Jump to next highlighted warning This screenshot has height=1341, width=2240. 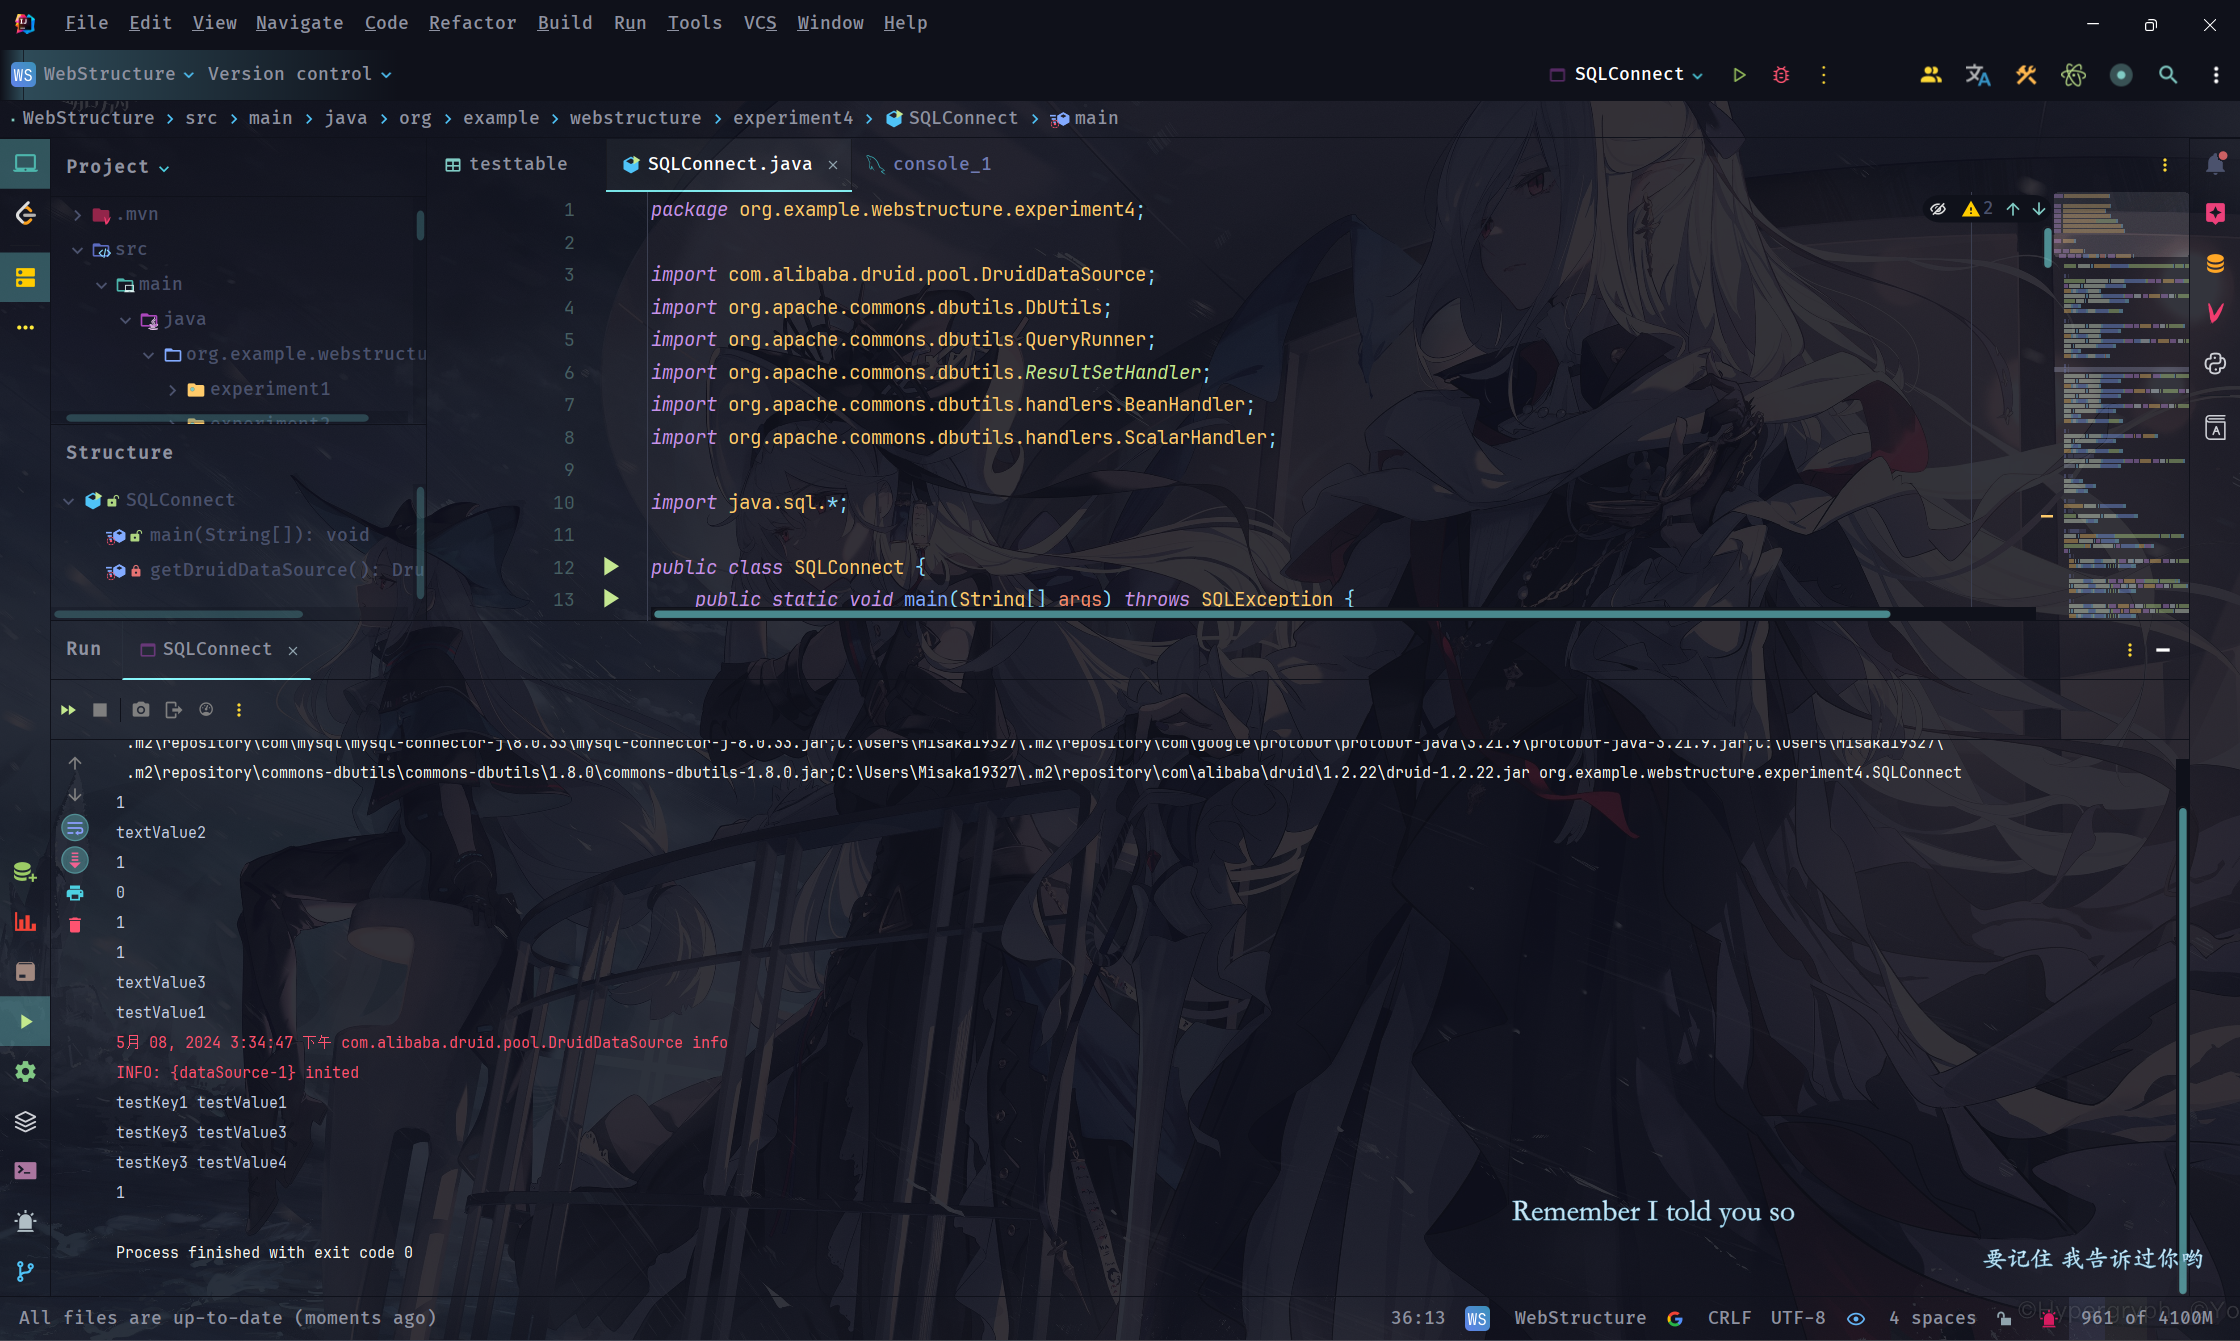click(x=2039, y=209)
